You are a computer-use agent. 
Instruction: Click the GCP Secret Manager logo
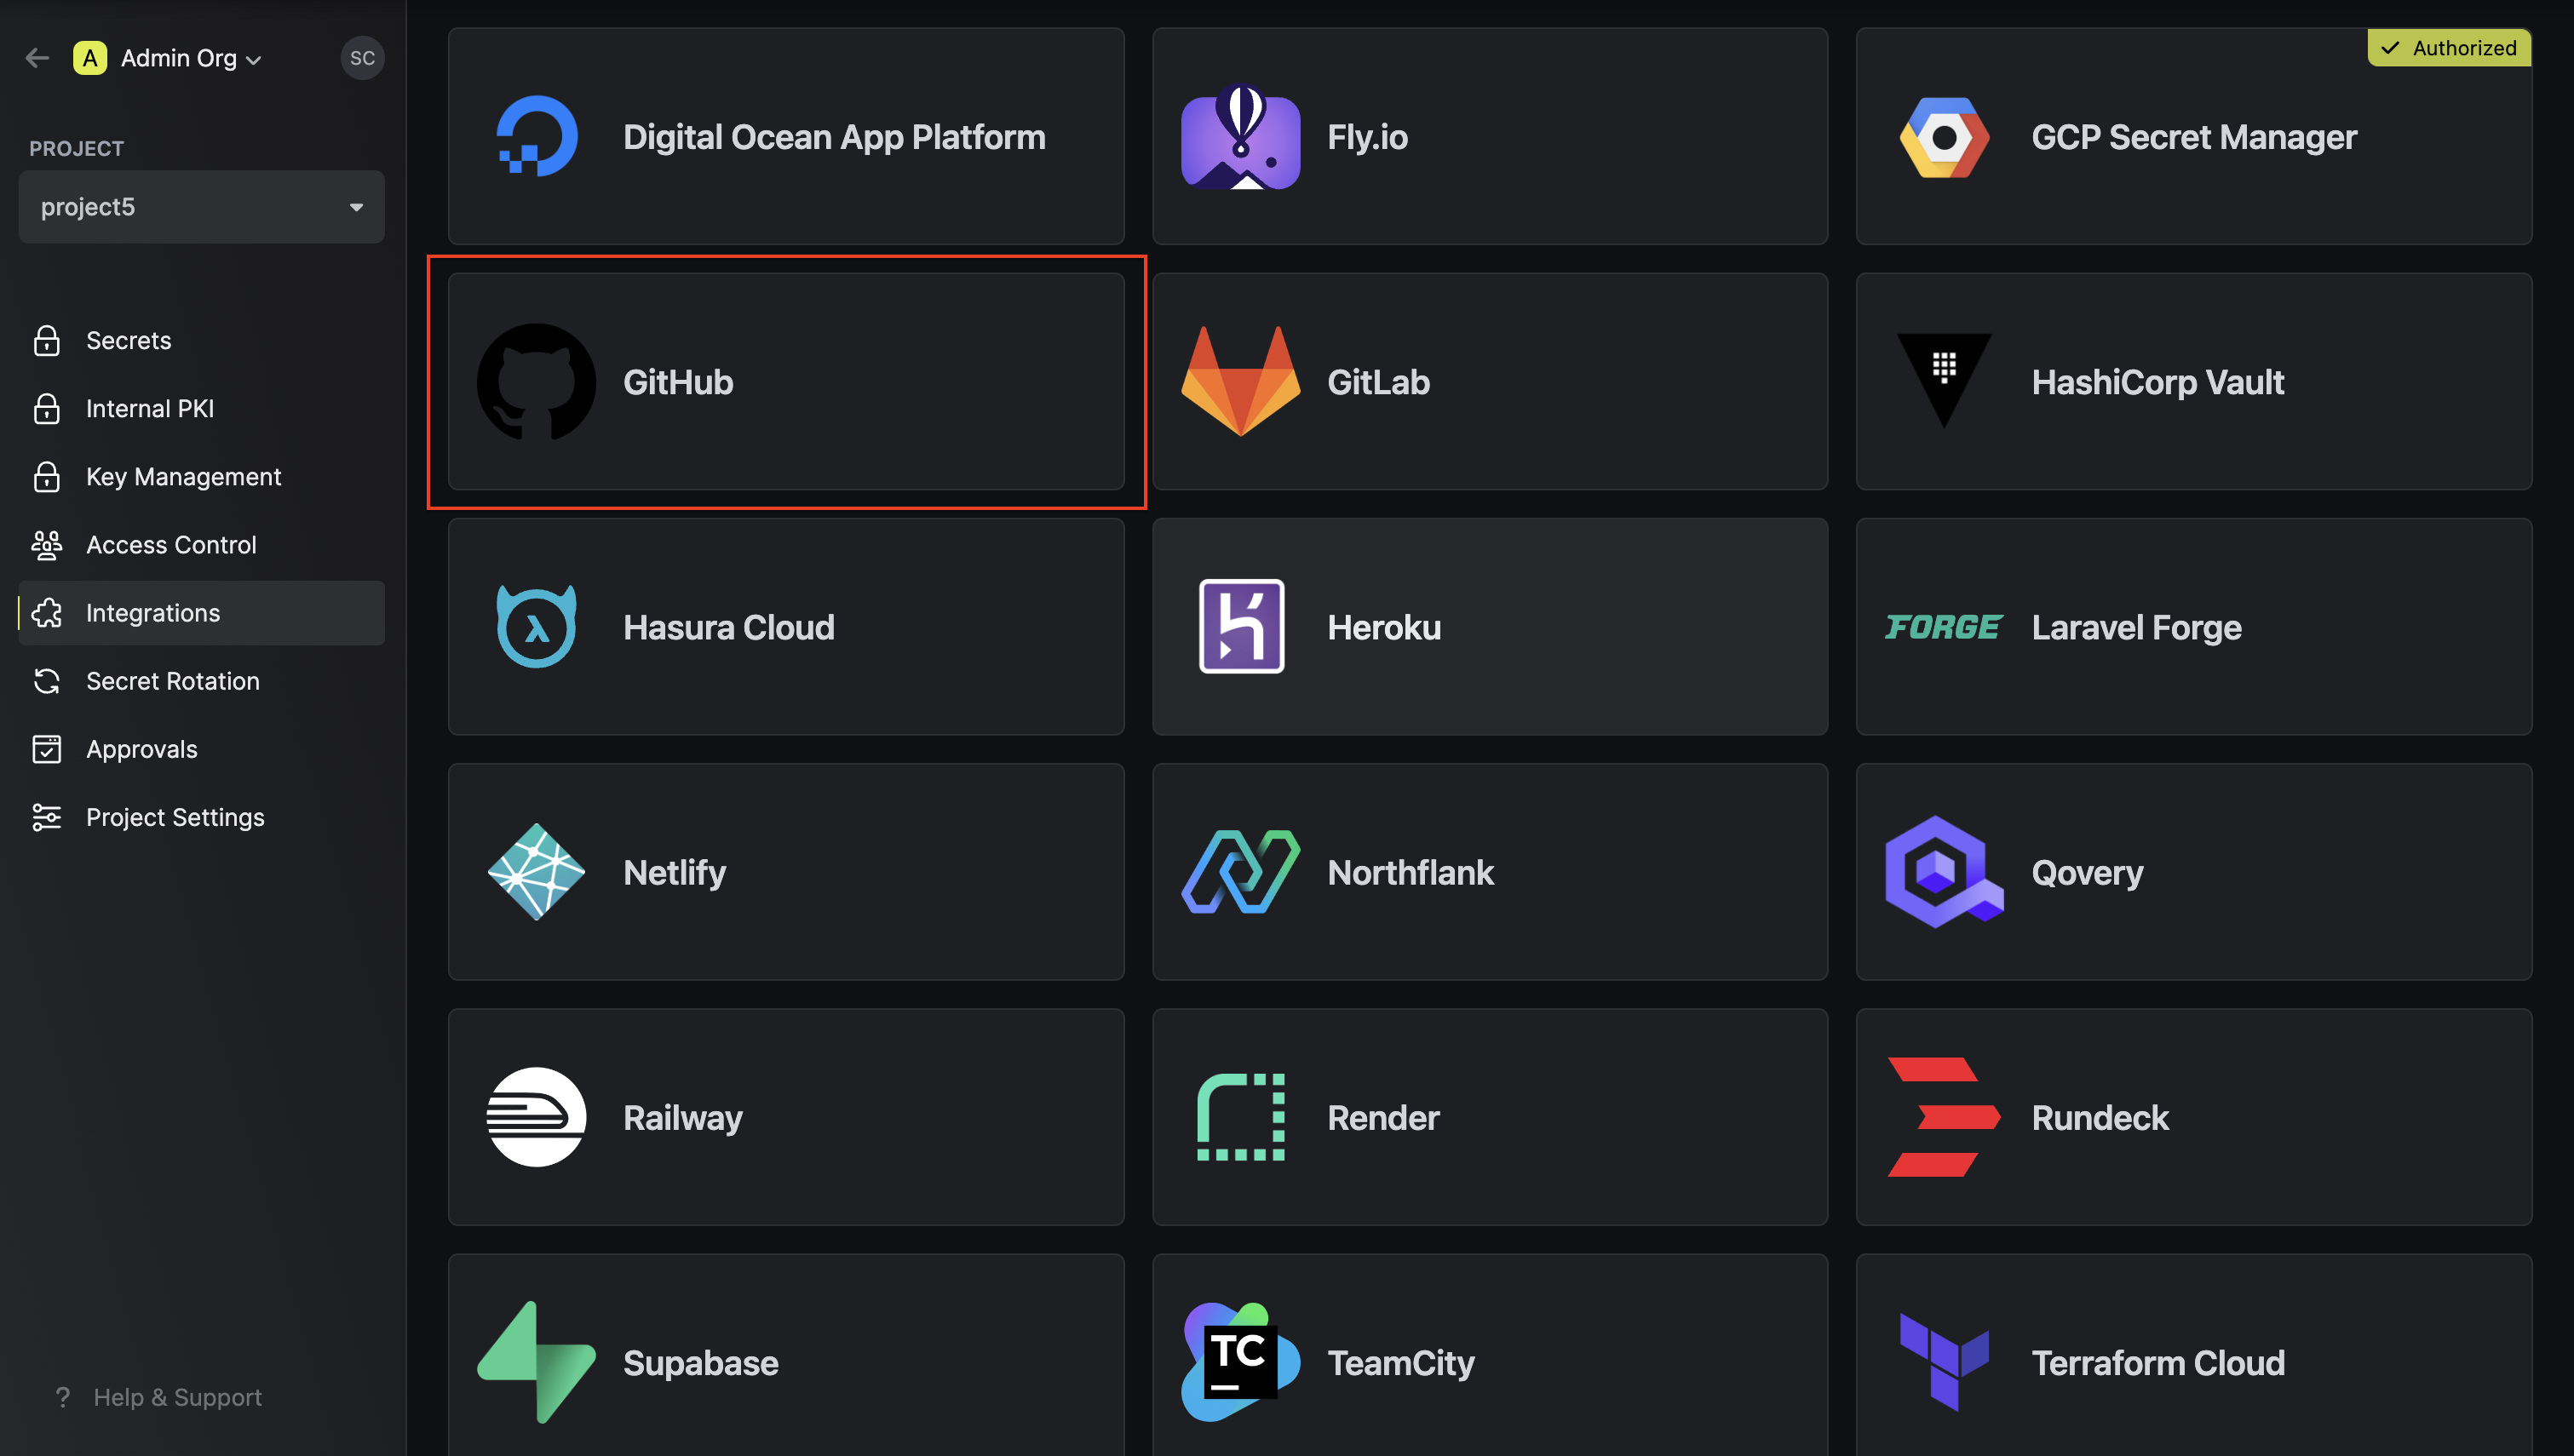click(x=1944, y=137)
